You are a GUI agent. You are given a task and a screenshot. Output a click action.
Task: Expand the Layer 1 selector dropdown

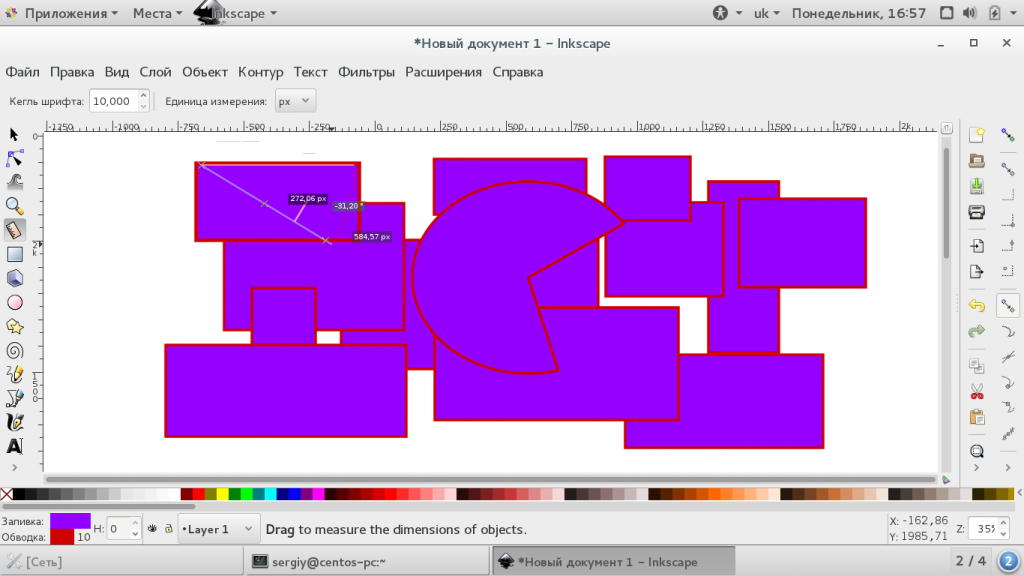pyautogui.click(x=217, y=529)
